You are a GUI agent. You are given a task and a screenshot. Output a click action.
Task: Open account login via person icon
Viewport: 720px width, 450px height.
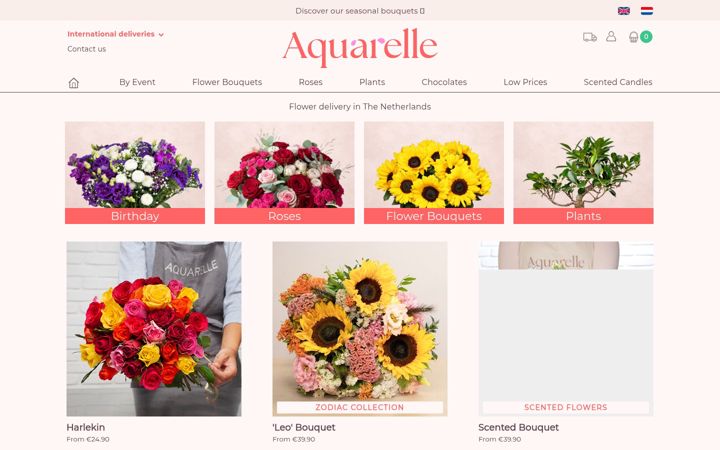(611, 36)
